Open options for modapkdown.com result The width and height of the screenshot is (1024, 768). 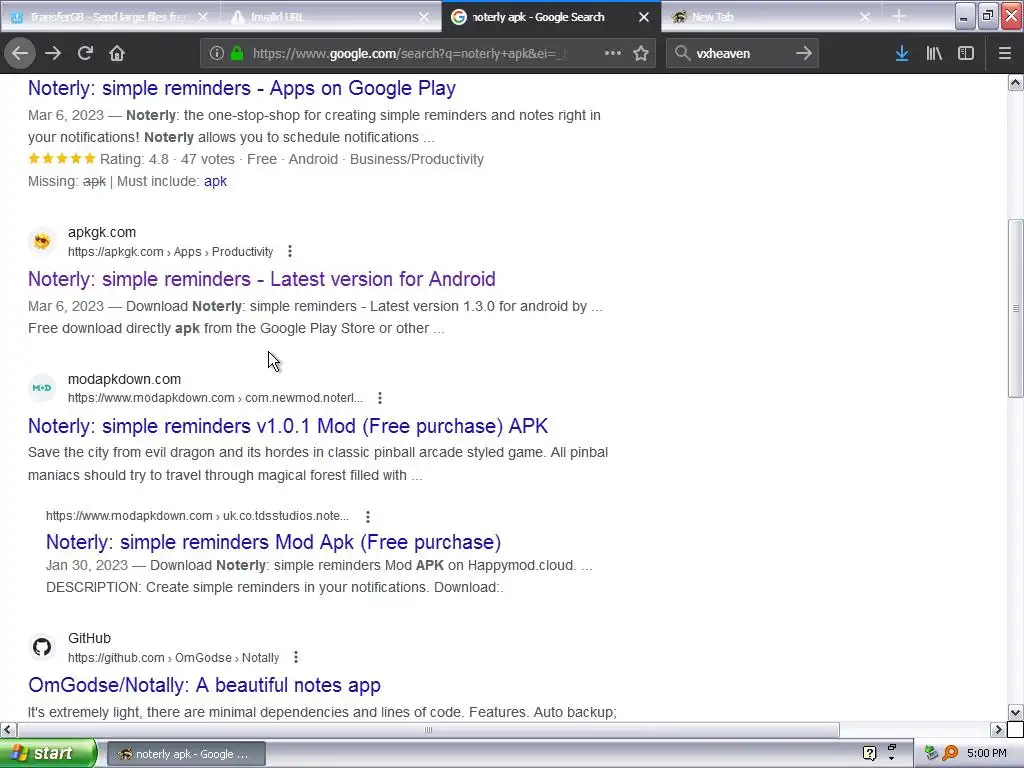point(380,398)
